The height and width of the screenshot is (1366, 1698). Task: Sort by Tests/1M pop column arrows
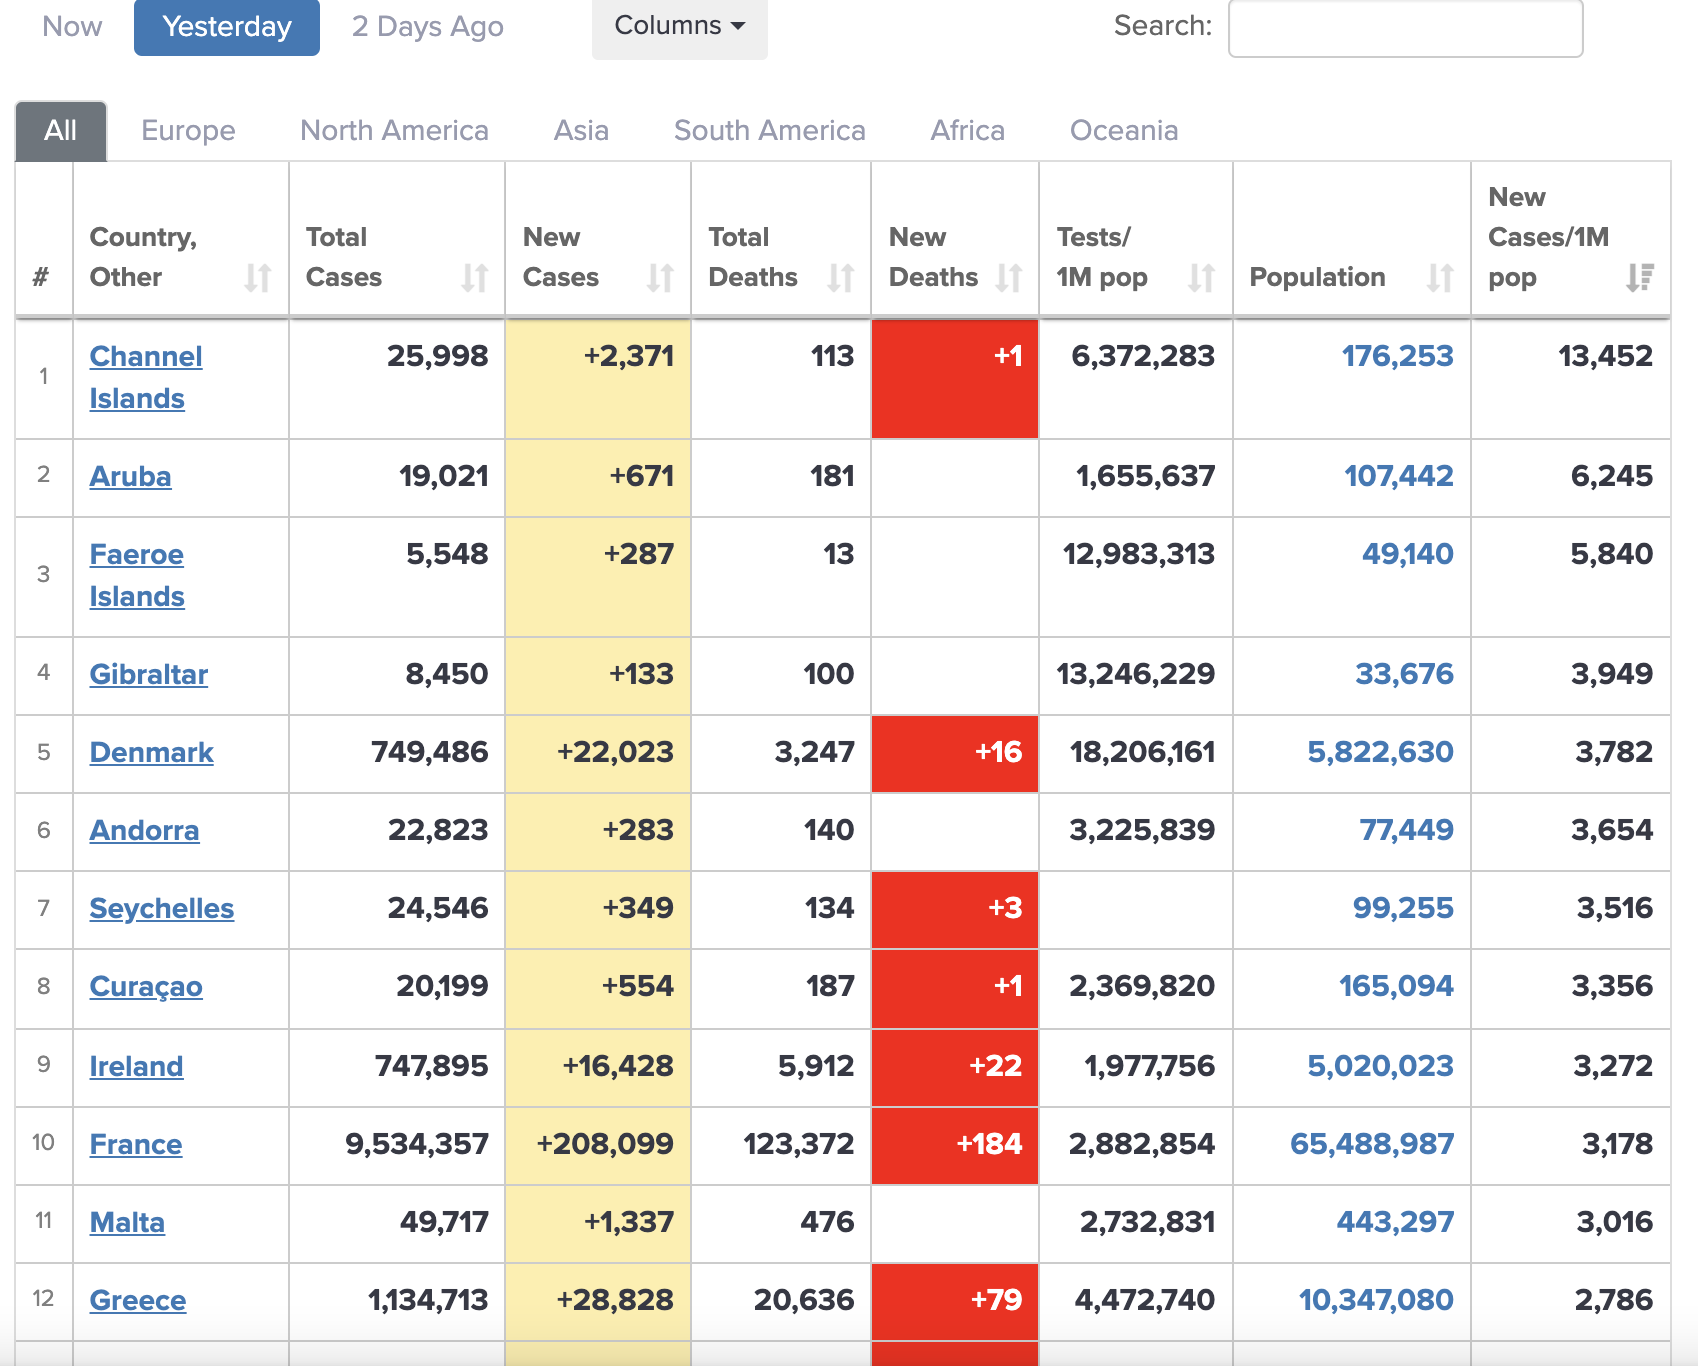[x=1201, y=277]
